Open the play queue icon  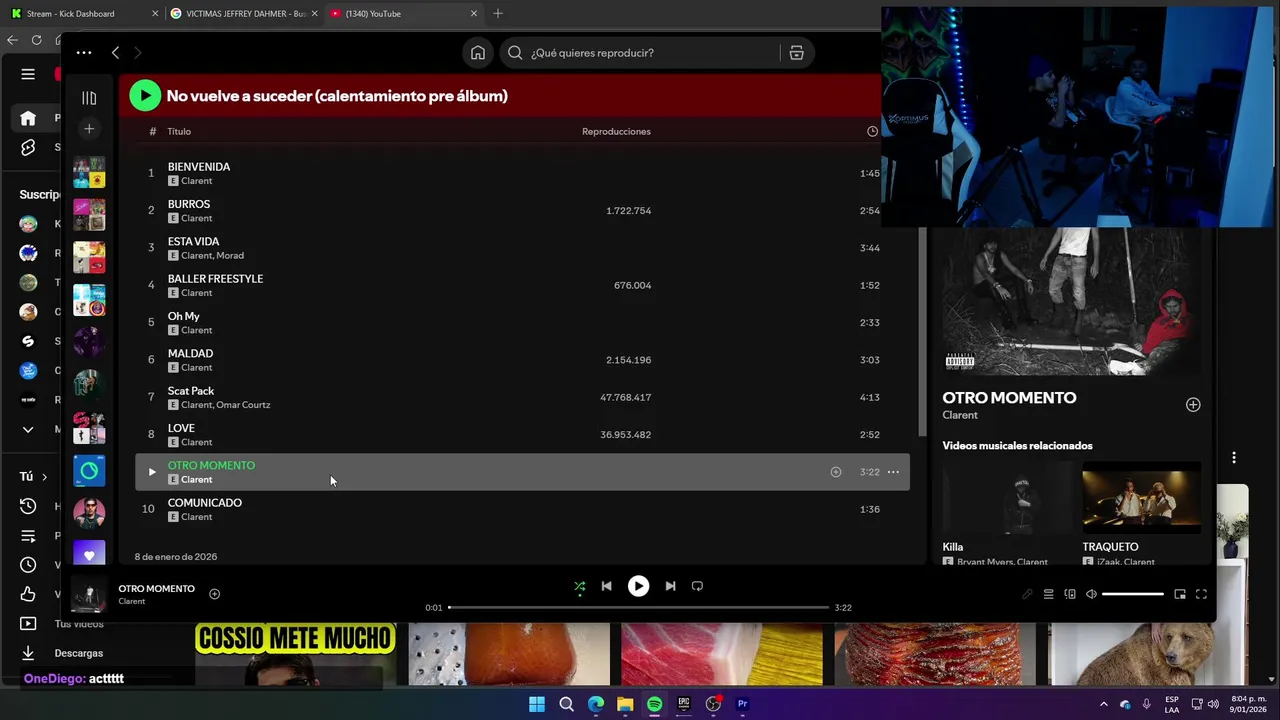[x=1048, y=594]
